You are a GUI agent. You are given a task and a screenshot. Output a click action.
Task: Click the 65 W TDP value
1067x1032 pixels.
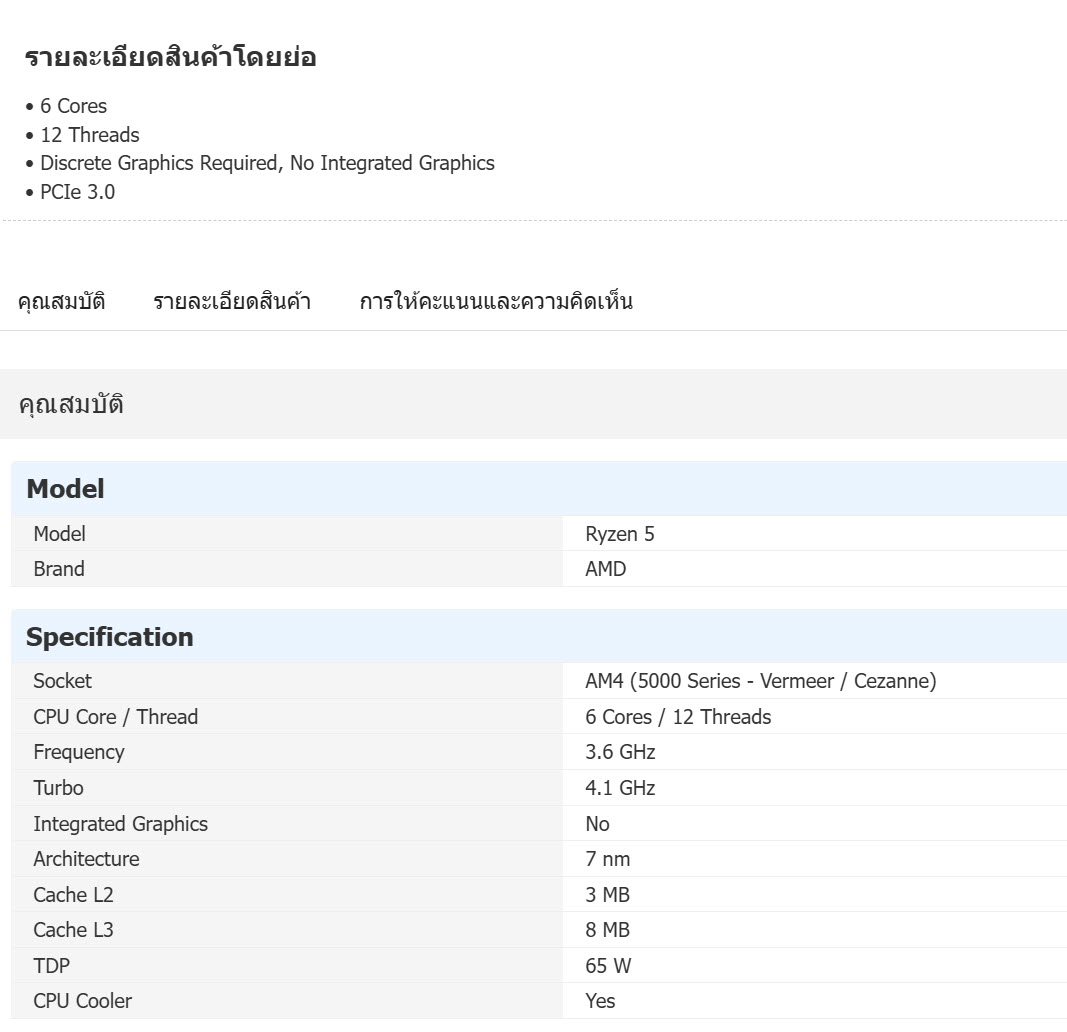coord(608,966)
